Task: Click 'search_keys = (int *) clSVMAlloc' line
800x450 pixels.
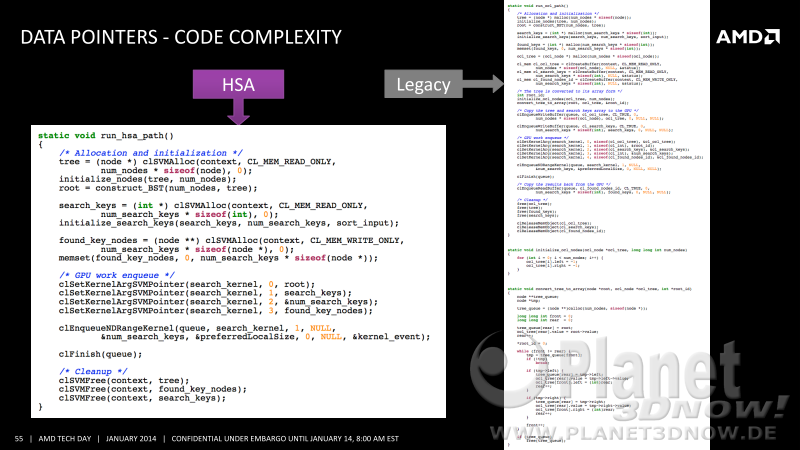Action: click(x=213, y=206)
